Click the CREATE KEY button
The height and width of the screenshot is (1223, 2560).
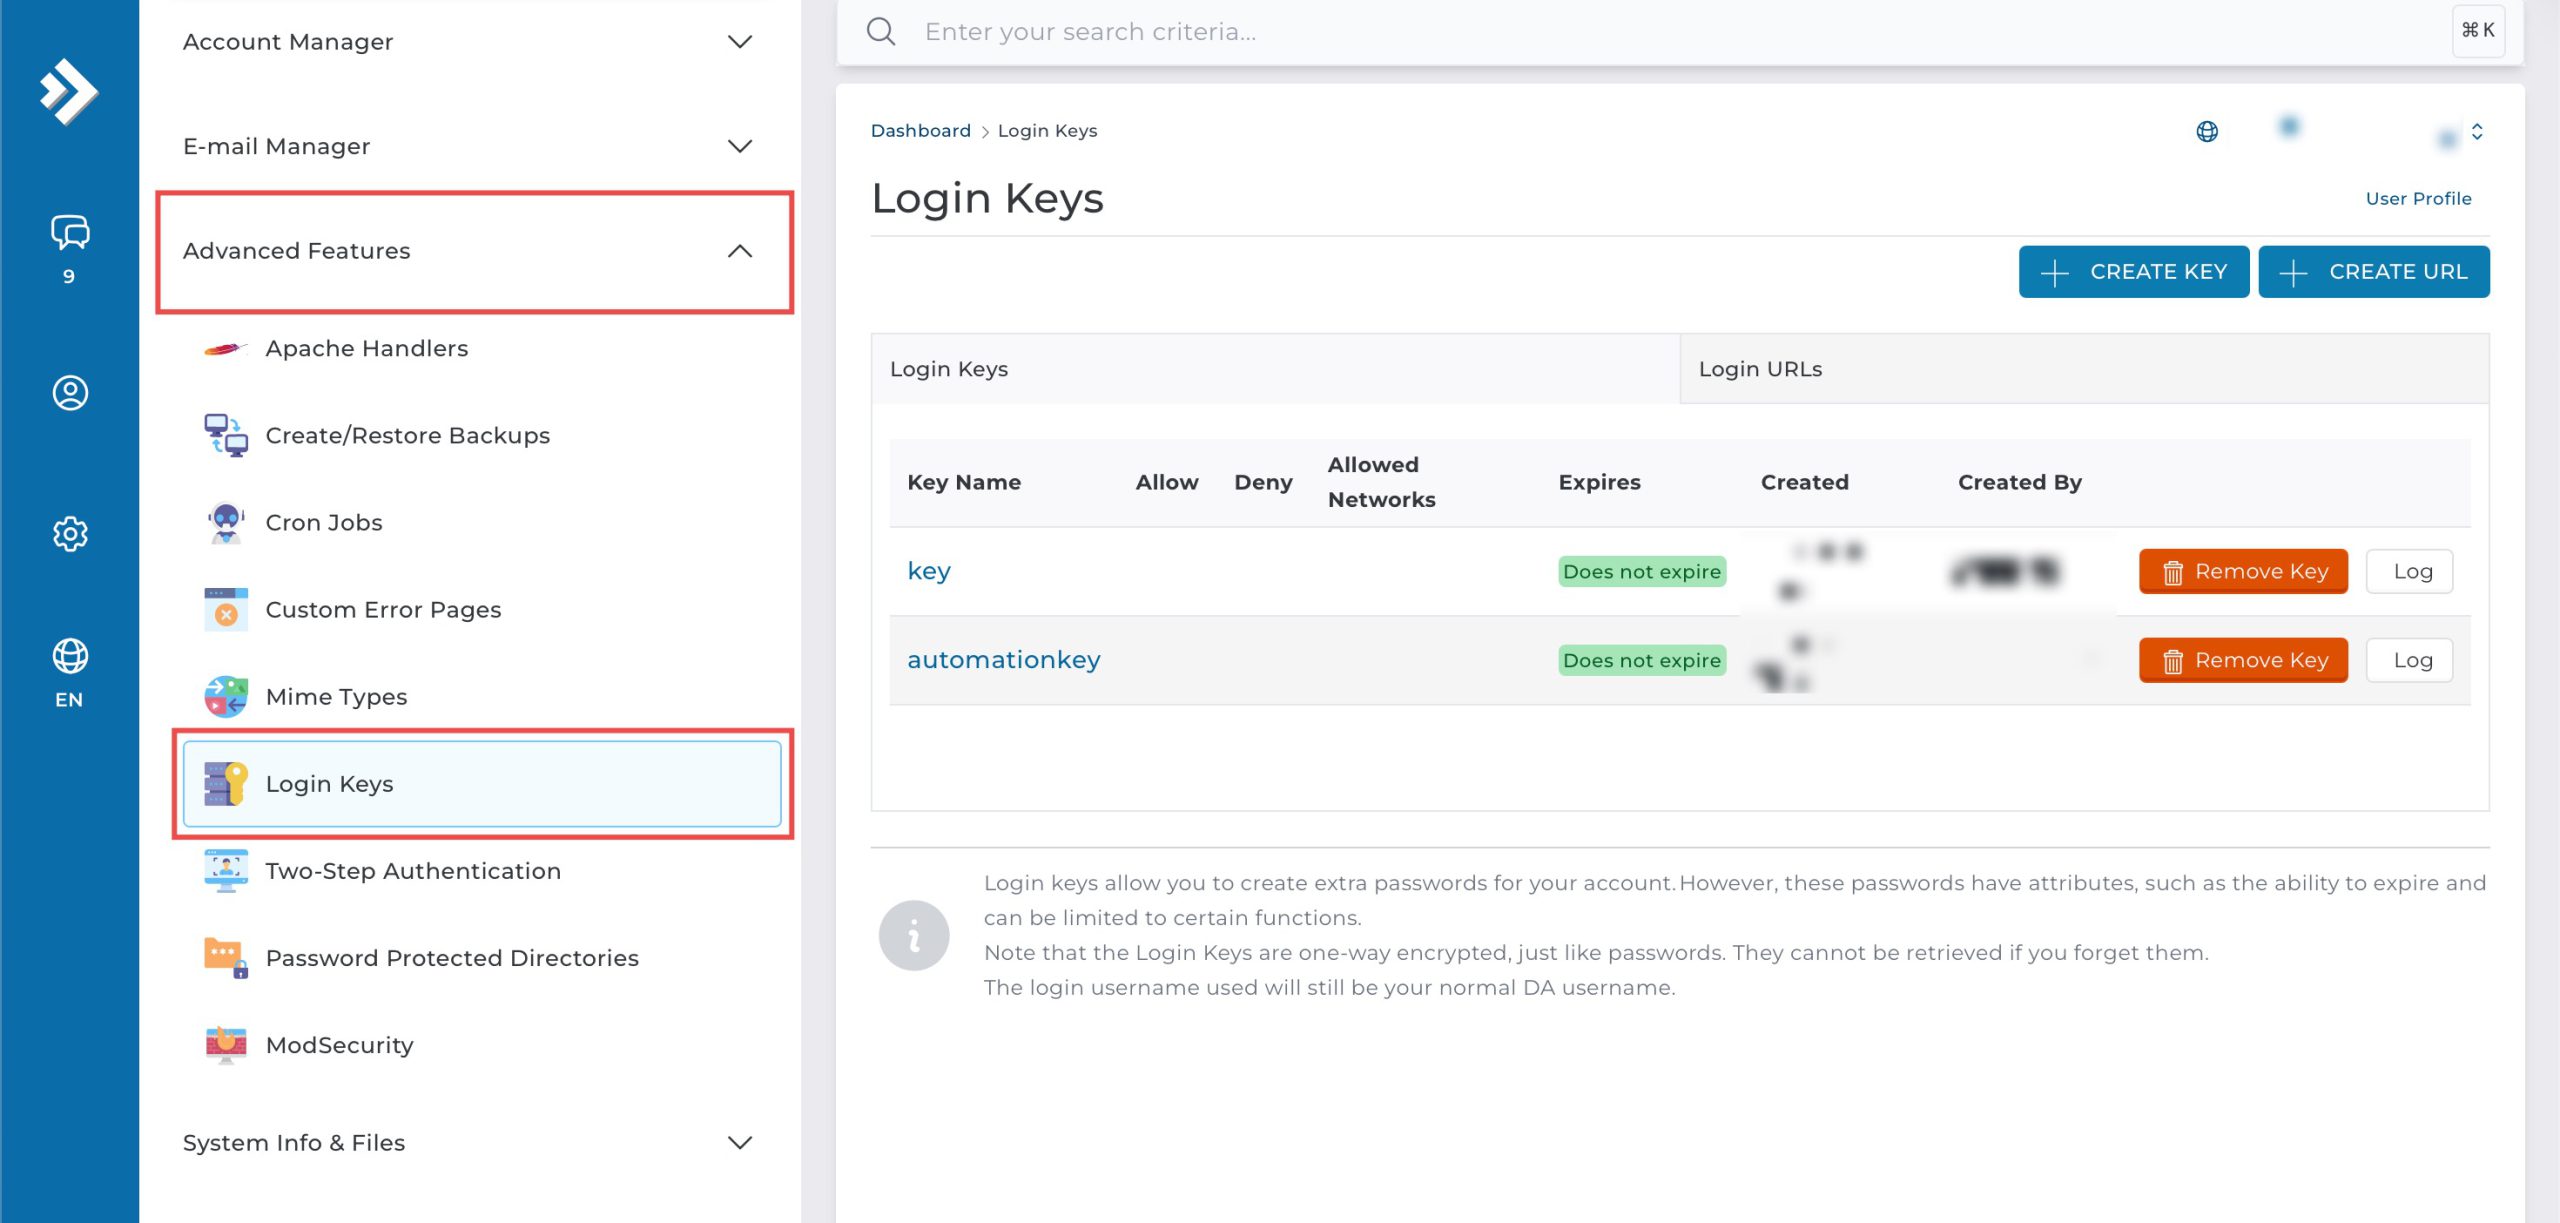[2133, 272]
